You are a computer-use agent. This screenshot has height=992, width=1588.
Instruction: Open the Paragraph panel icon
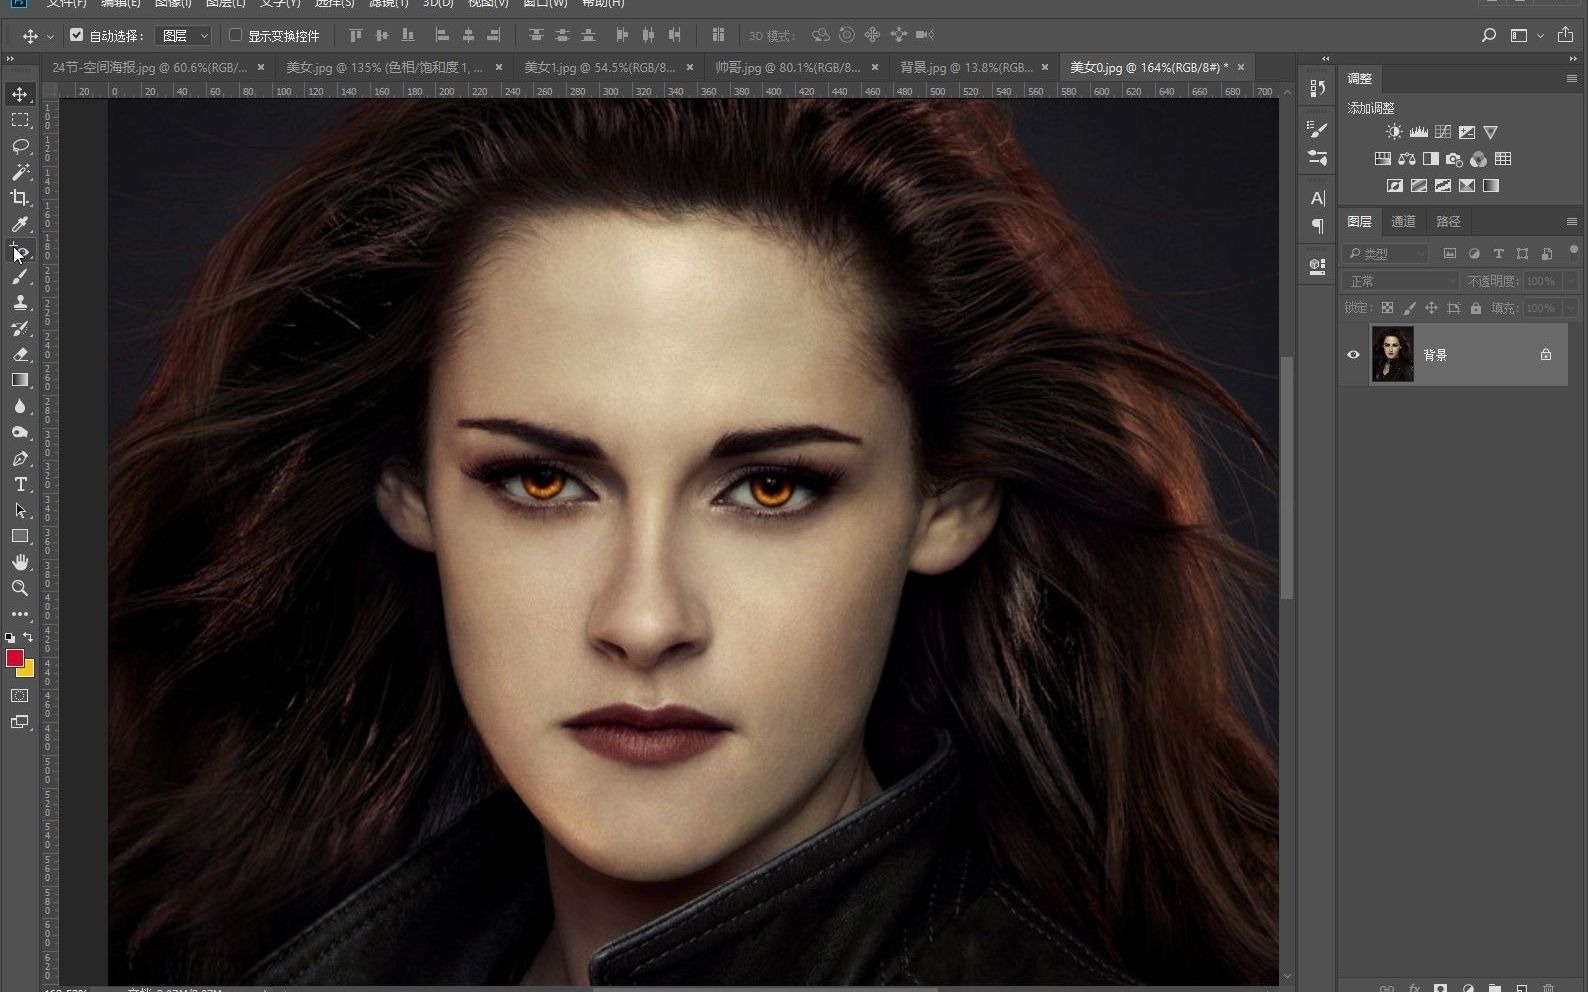[1318, 225]
